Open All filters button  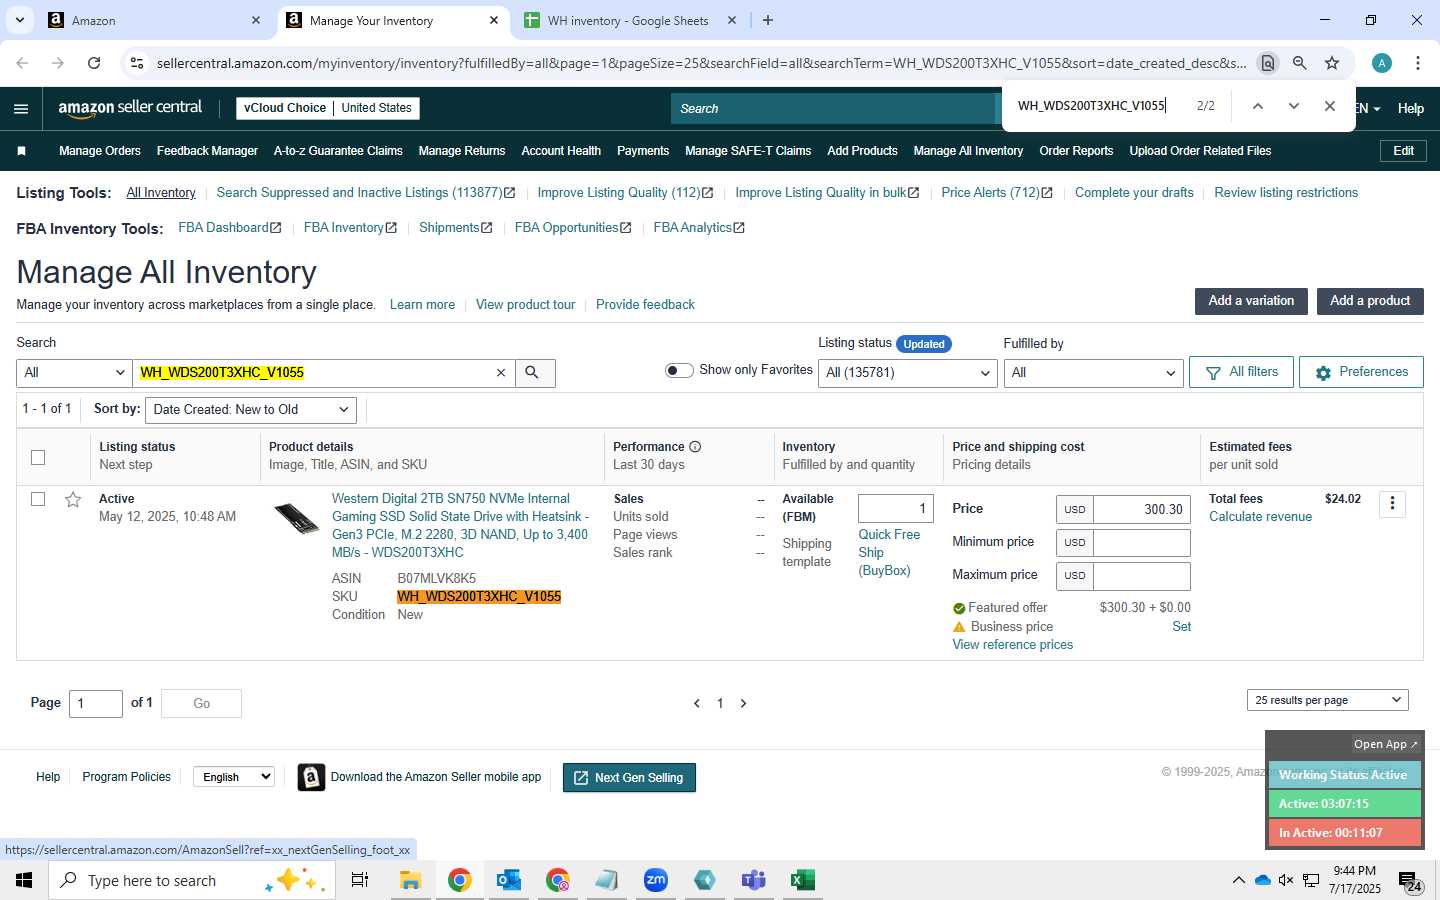tap(1241, 372)
